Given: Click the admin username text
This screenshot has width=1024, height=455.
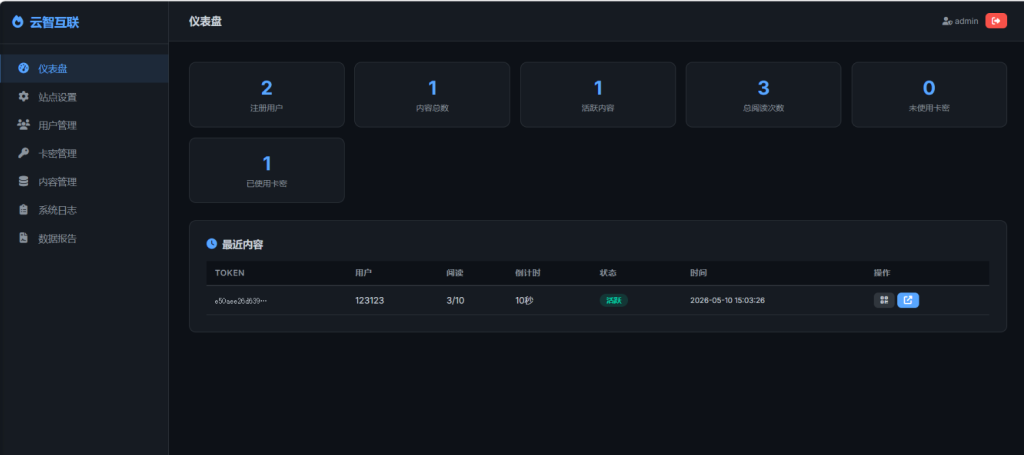Looking at the screenshot, I should click(x=967, y=21).
